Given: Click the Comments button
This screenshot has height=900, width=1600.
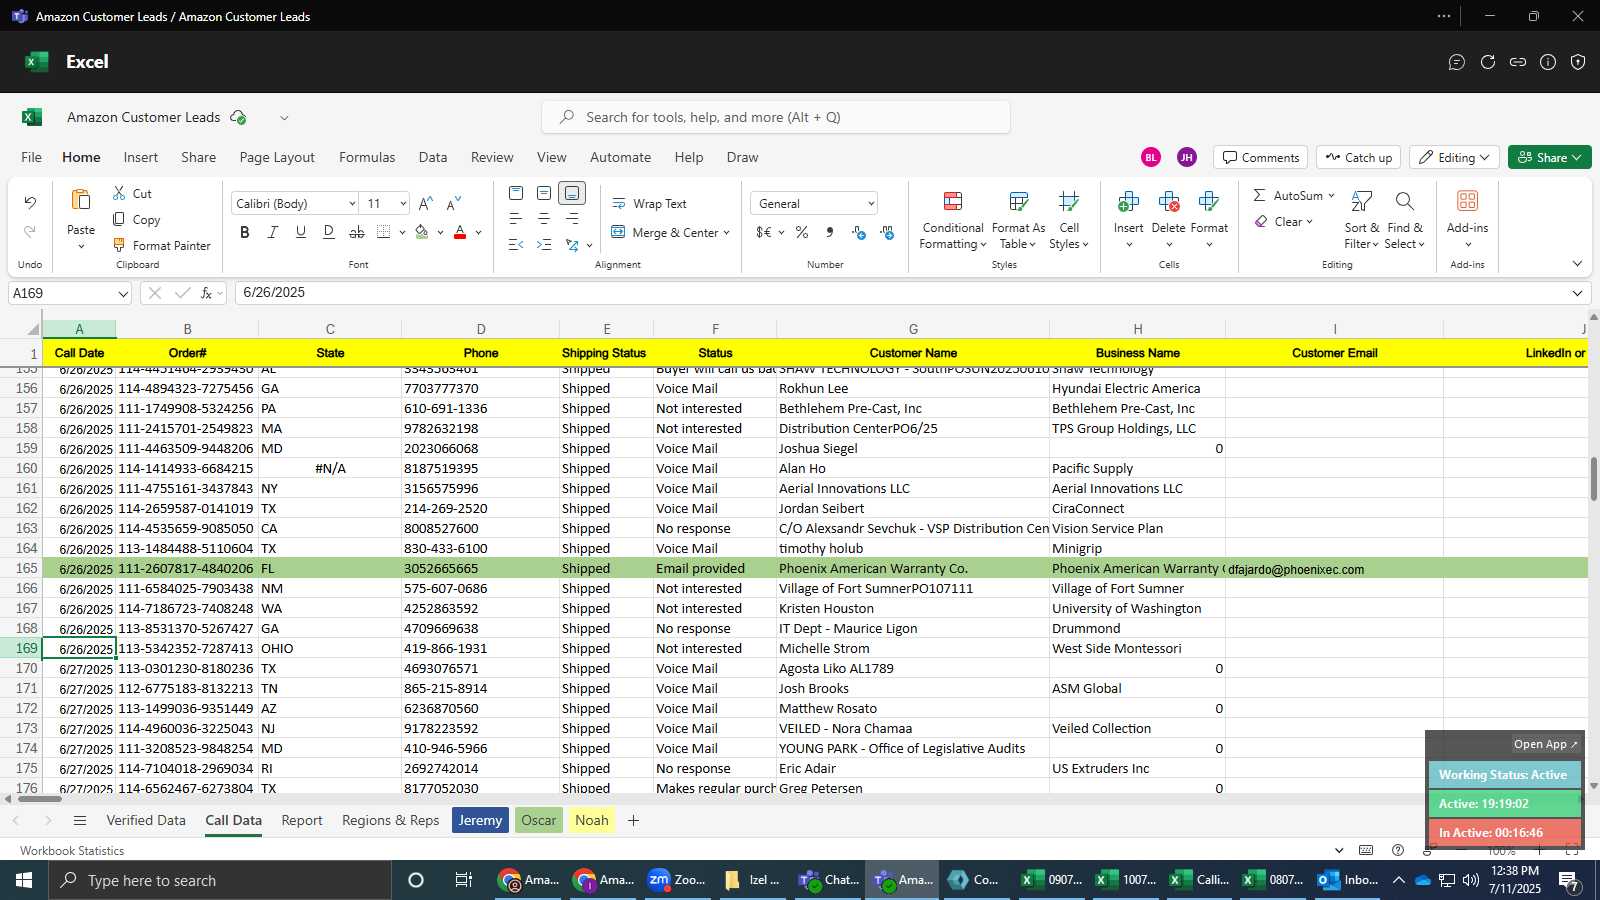Looking at the screenshot, I should [1260, 157].
